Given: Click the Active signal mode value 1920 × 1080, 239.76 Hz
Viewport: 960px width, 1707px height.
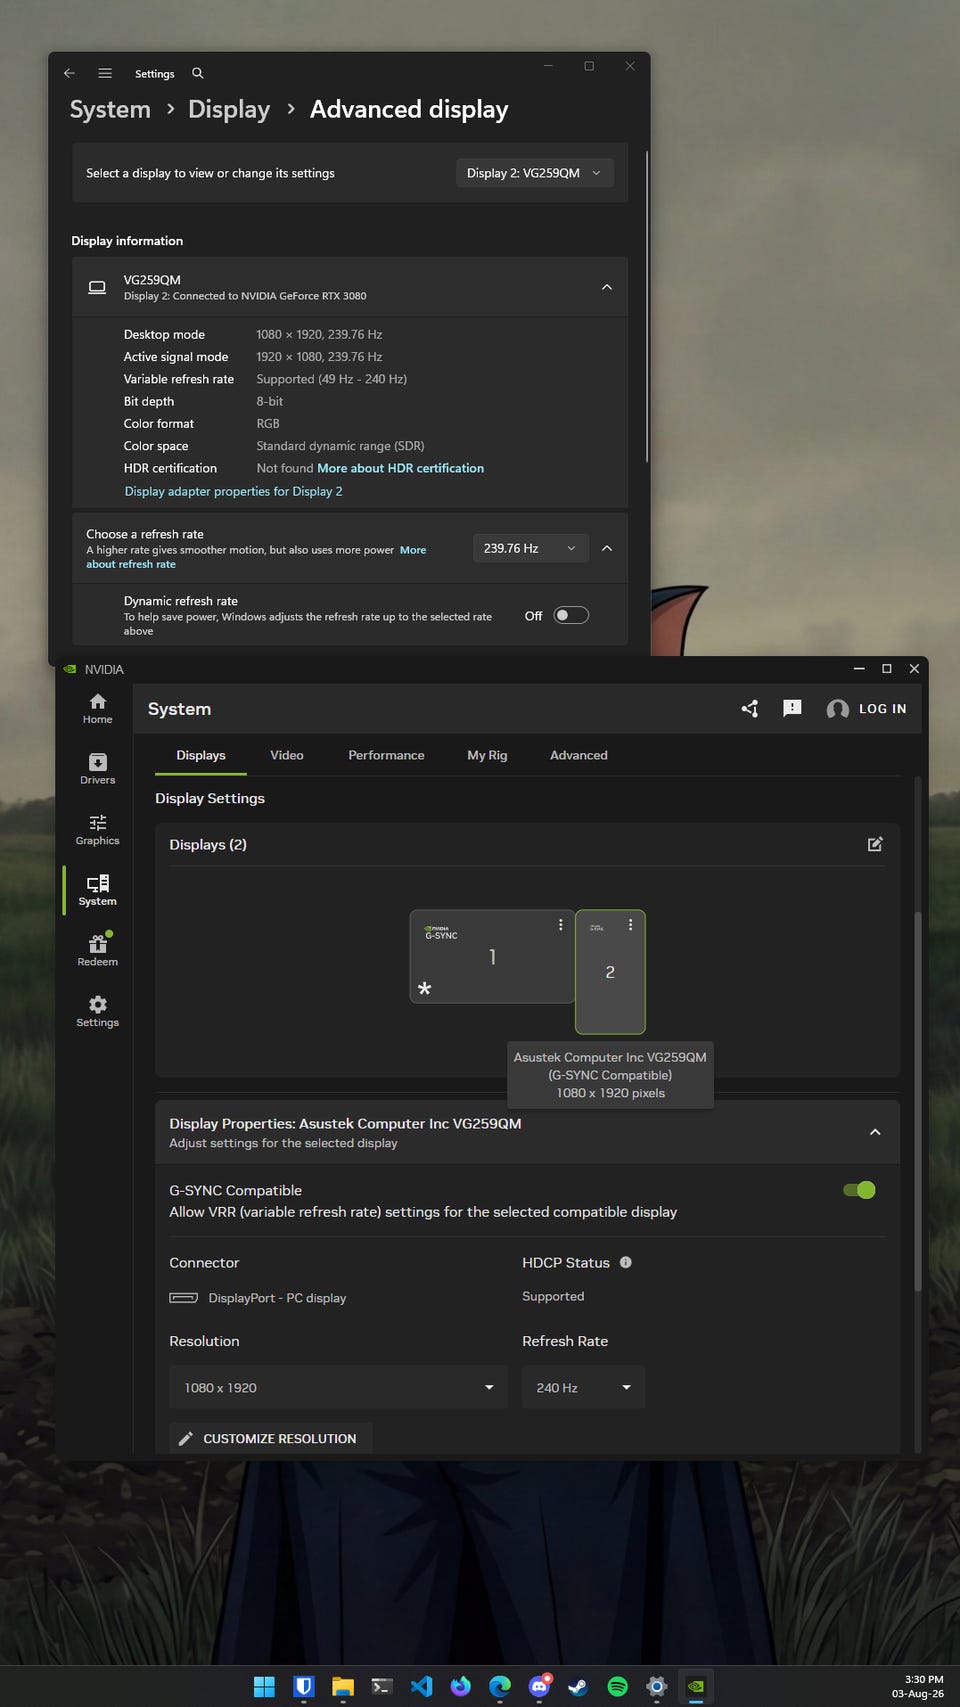Looking at the screenshot, I should tap(319, 357).
